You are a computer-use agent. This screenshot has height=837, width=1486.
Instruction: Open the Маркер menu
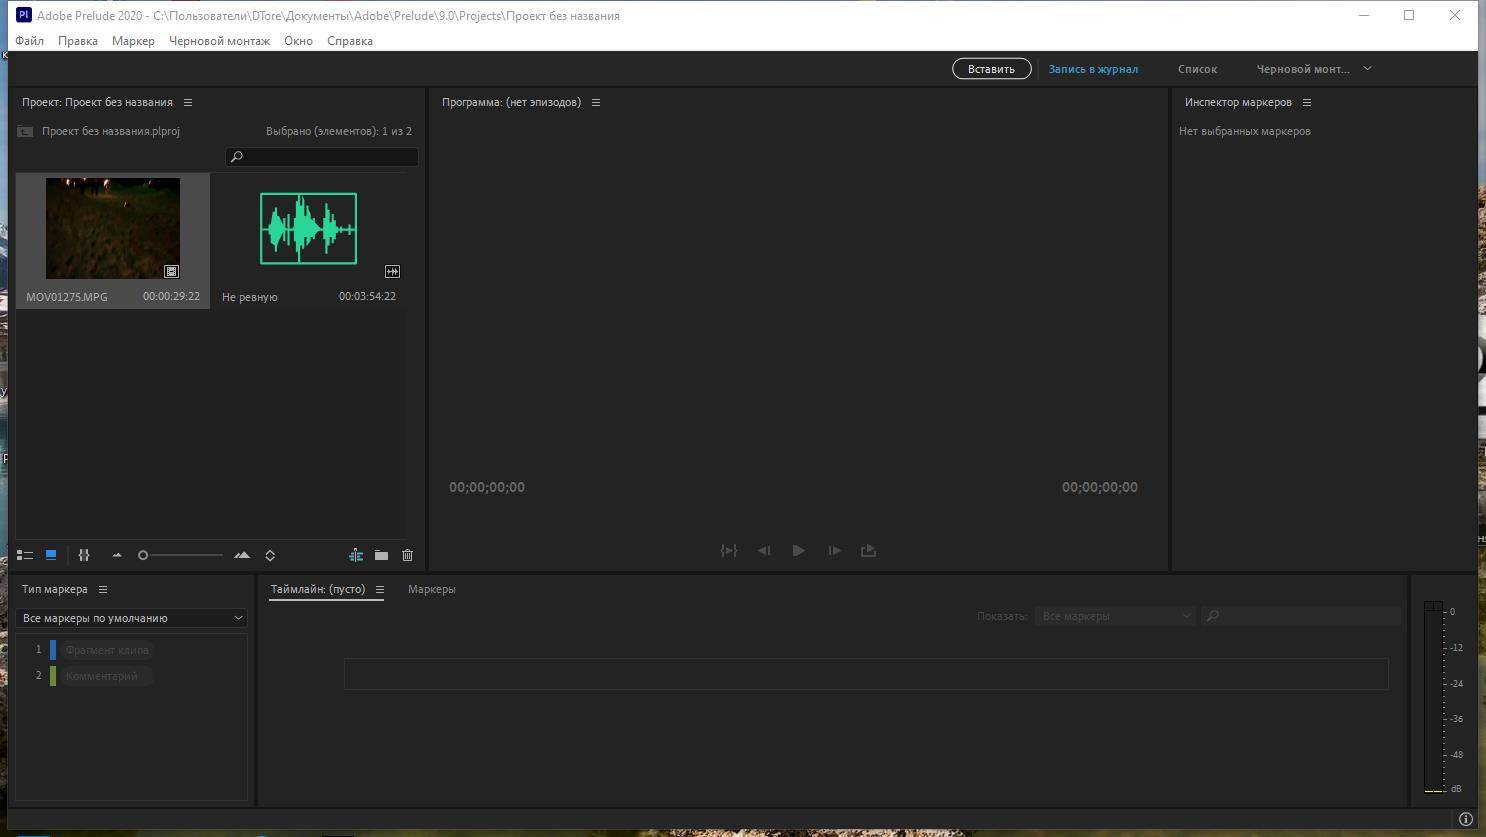[x=133, y=41]
